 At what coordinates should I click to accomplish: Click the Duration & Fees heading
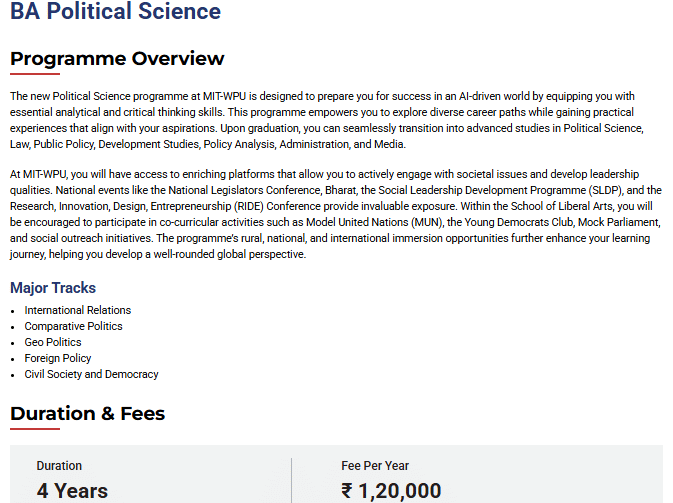pos(87,413)
